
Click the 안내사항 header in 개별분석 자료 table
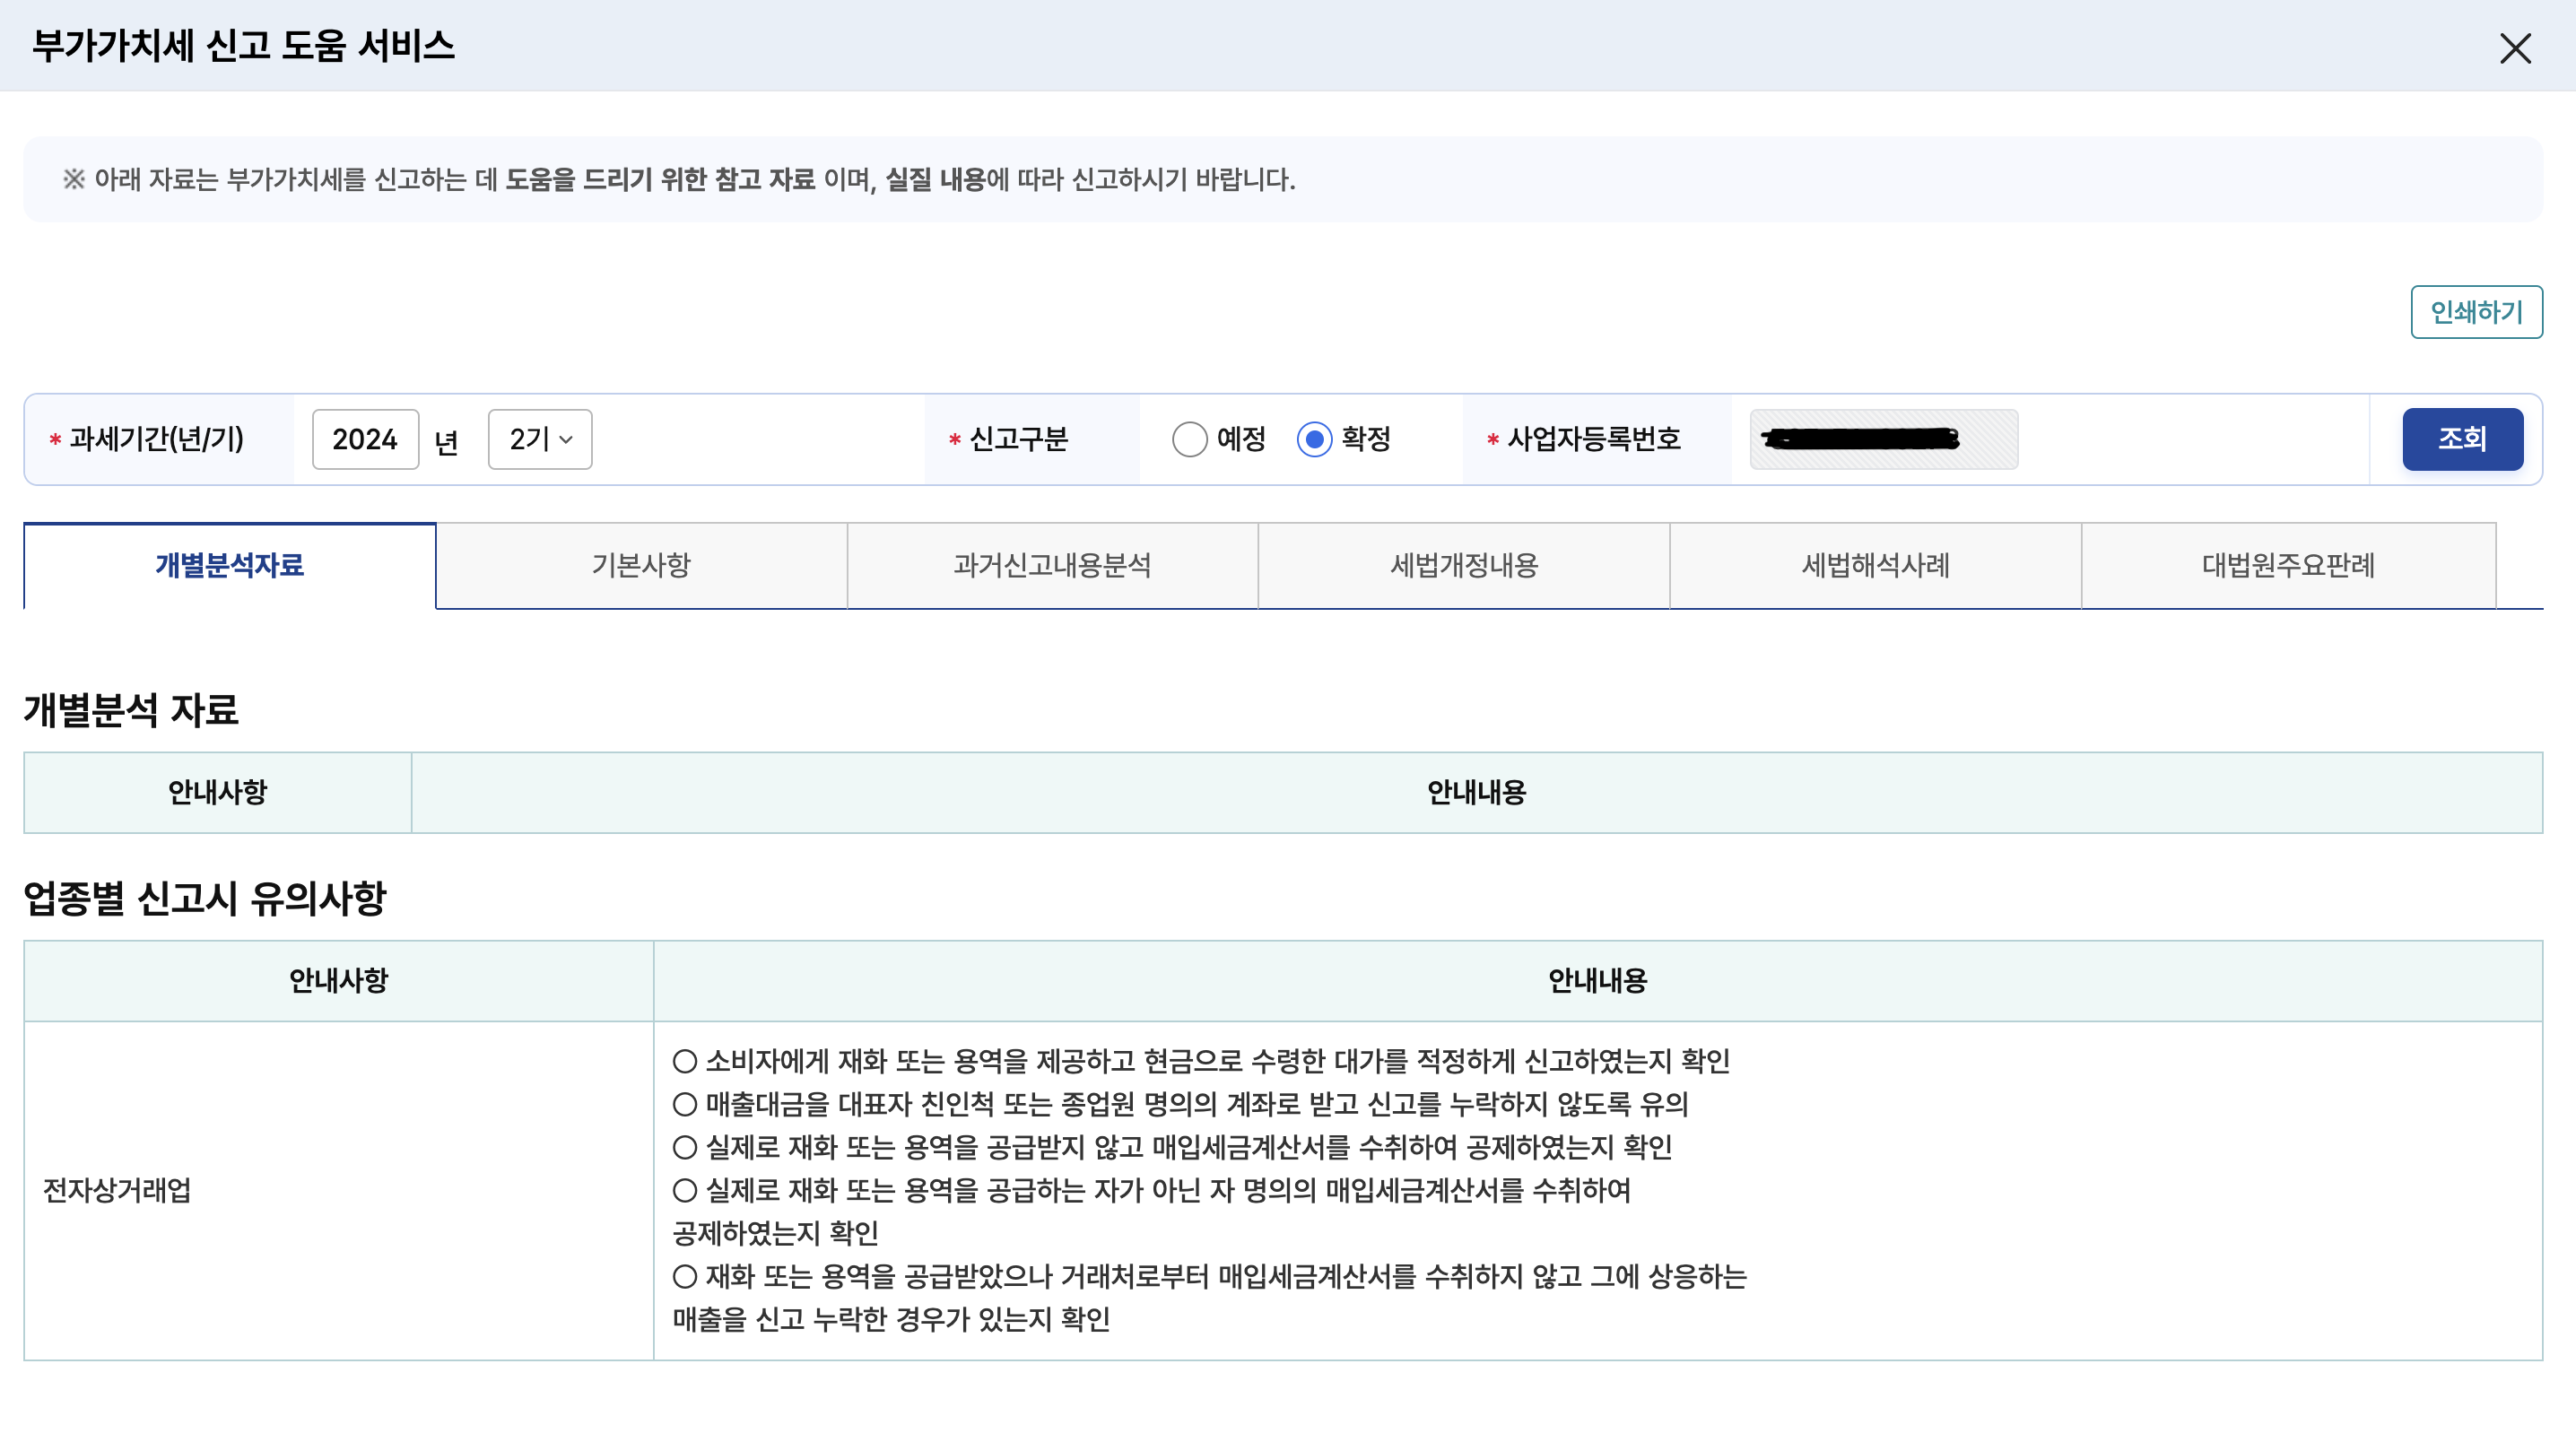coord(217,793)
